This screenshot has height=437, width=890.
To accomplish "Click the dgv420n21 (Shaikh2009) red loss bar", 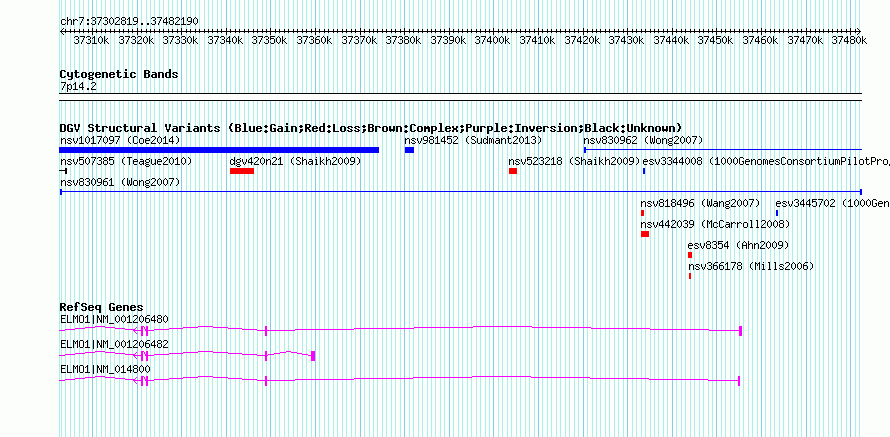I will click(242, 171).
